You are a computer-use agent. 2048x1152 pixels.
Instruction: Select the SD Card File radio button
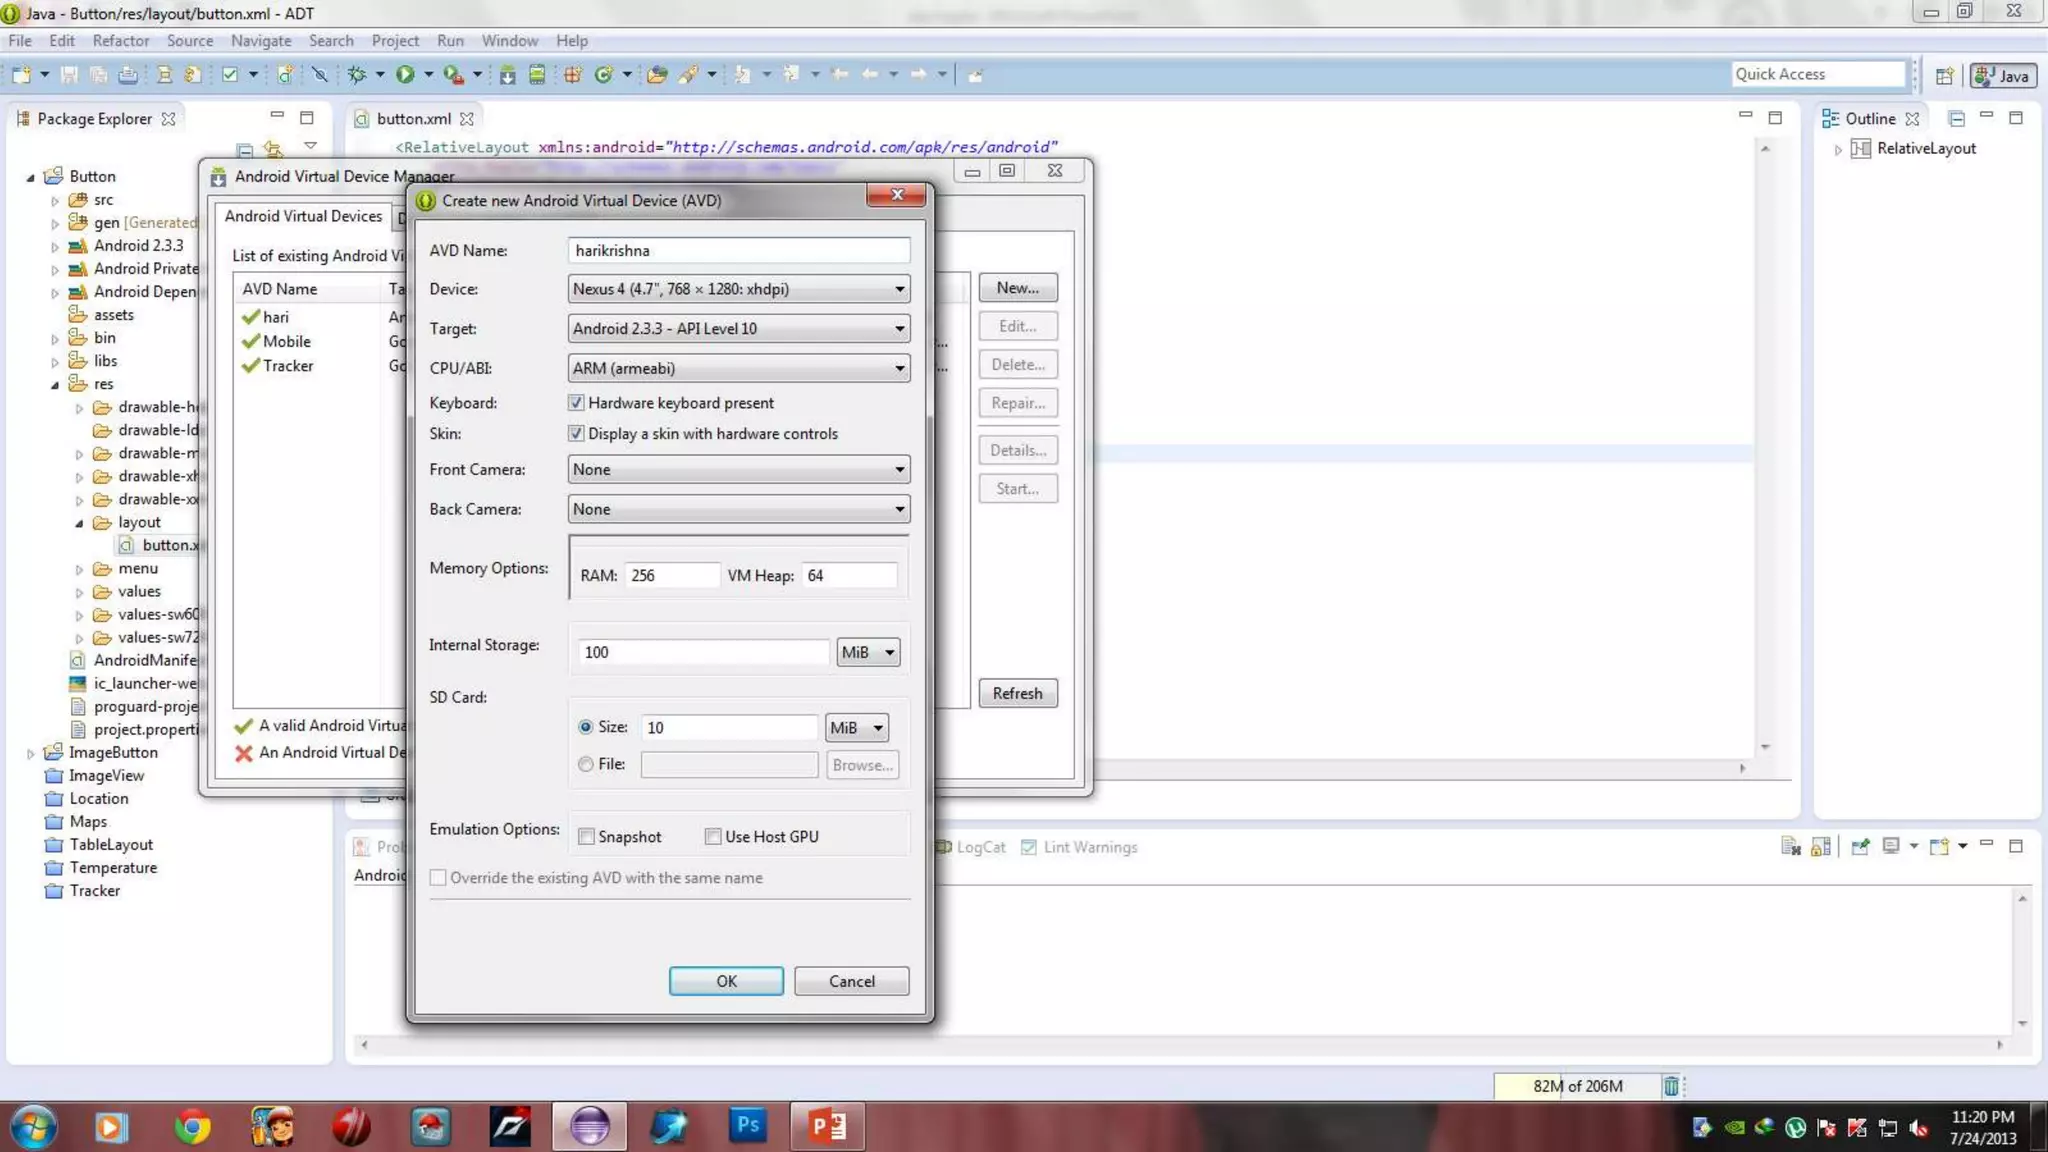(x=586, y=764)
